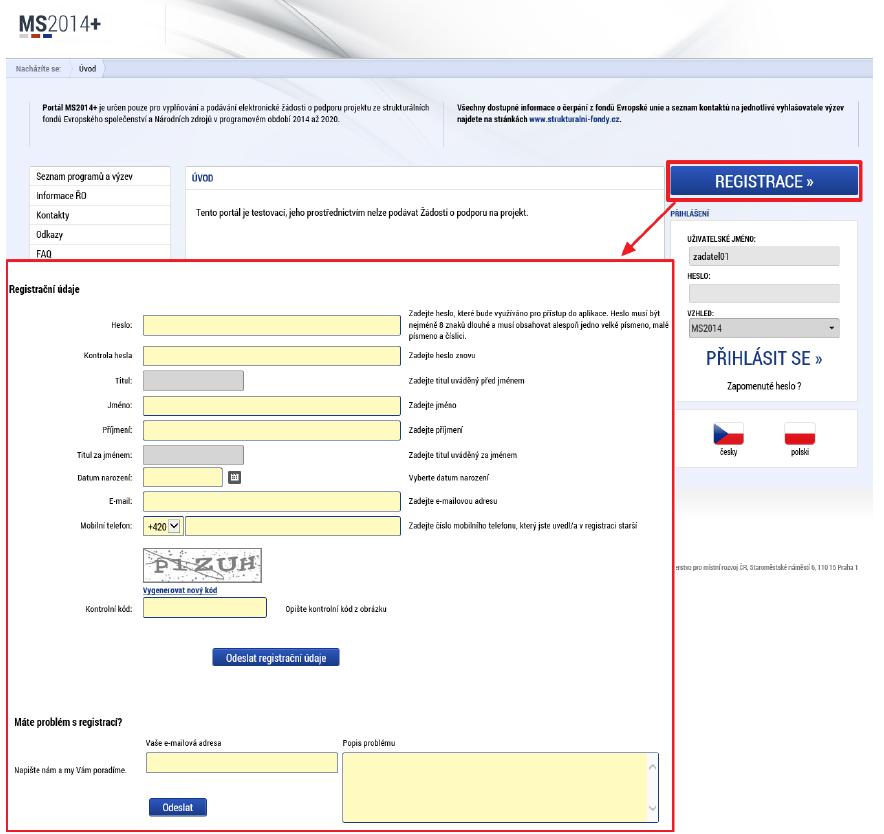Screen dimensions: 884x834
Task: Switch language to polski flag
Action: 799,434
